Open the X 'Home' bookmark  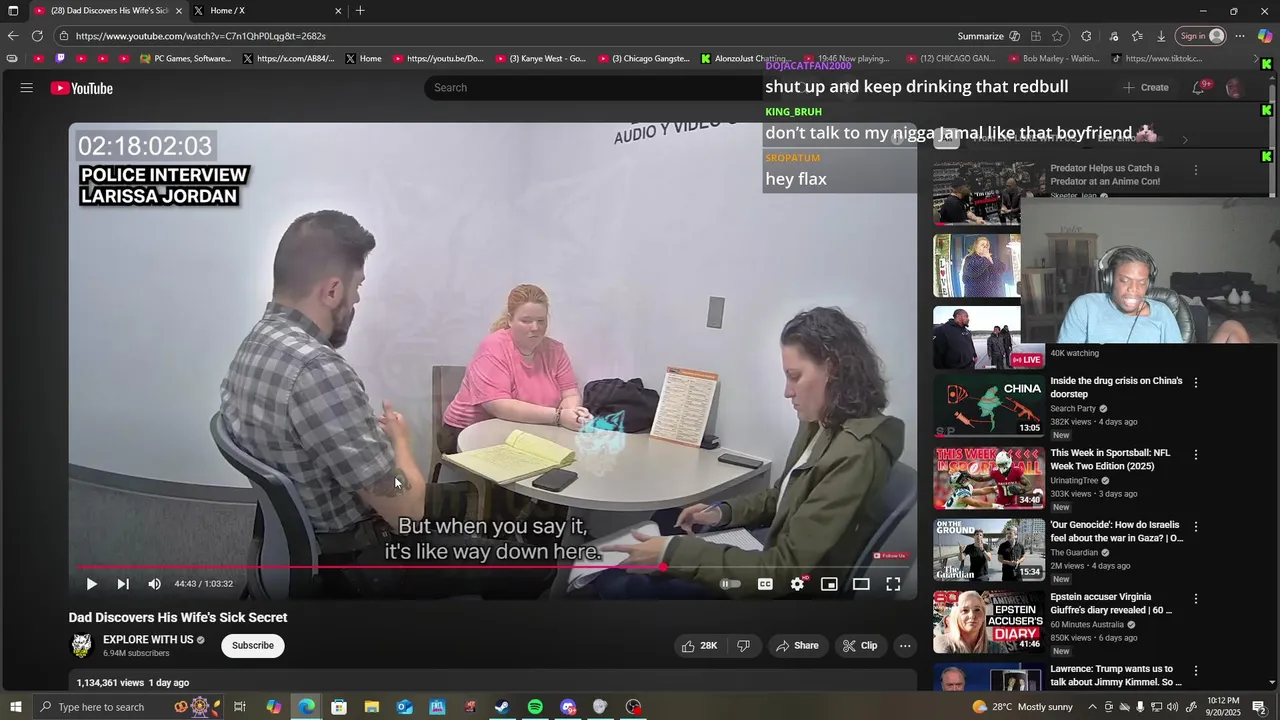point(363,59)
